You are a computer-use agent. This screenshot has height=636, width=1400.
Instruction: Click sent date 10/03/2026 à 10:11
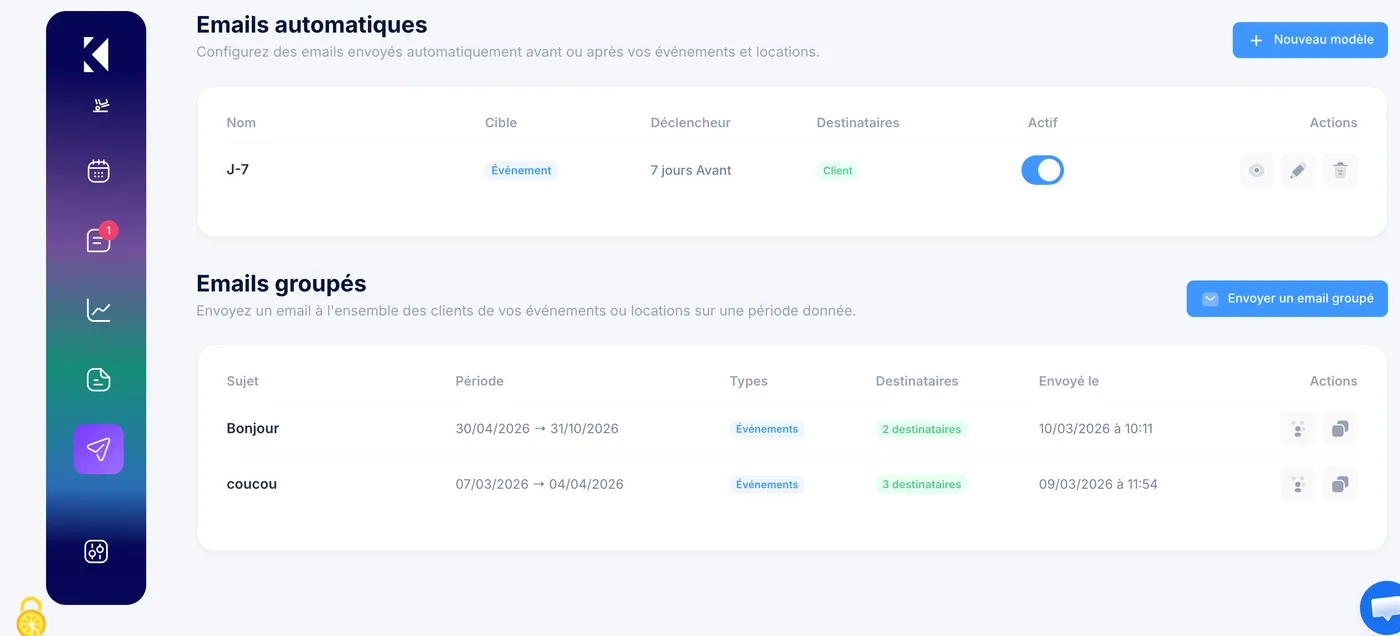[1096, 428]
